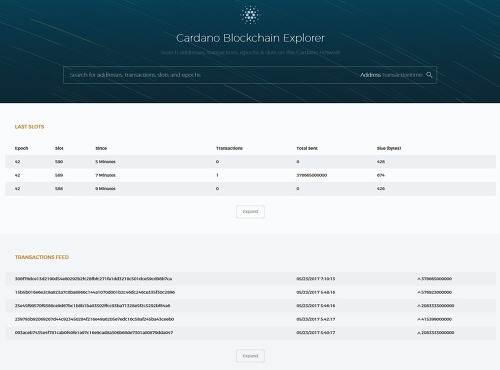Open the transaction hash timestamped 5:42:17

(94, 319)
